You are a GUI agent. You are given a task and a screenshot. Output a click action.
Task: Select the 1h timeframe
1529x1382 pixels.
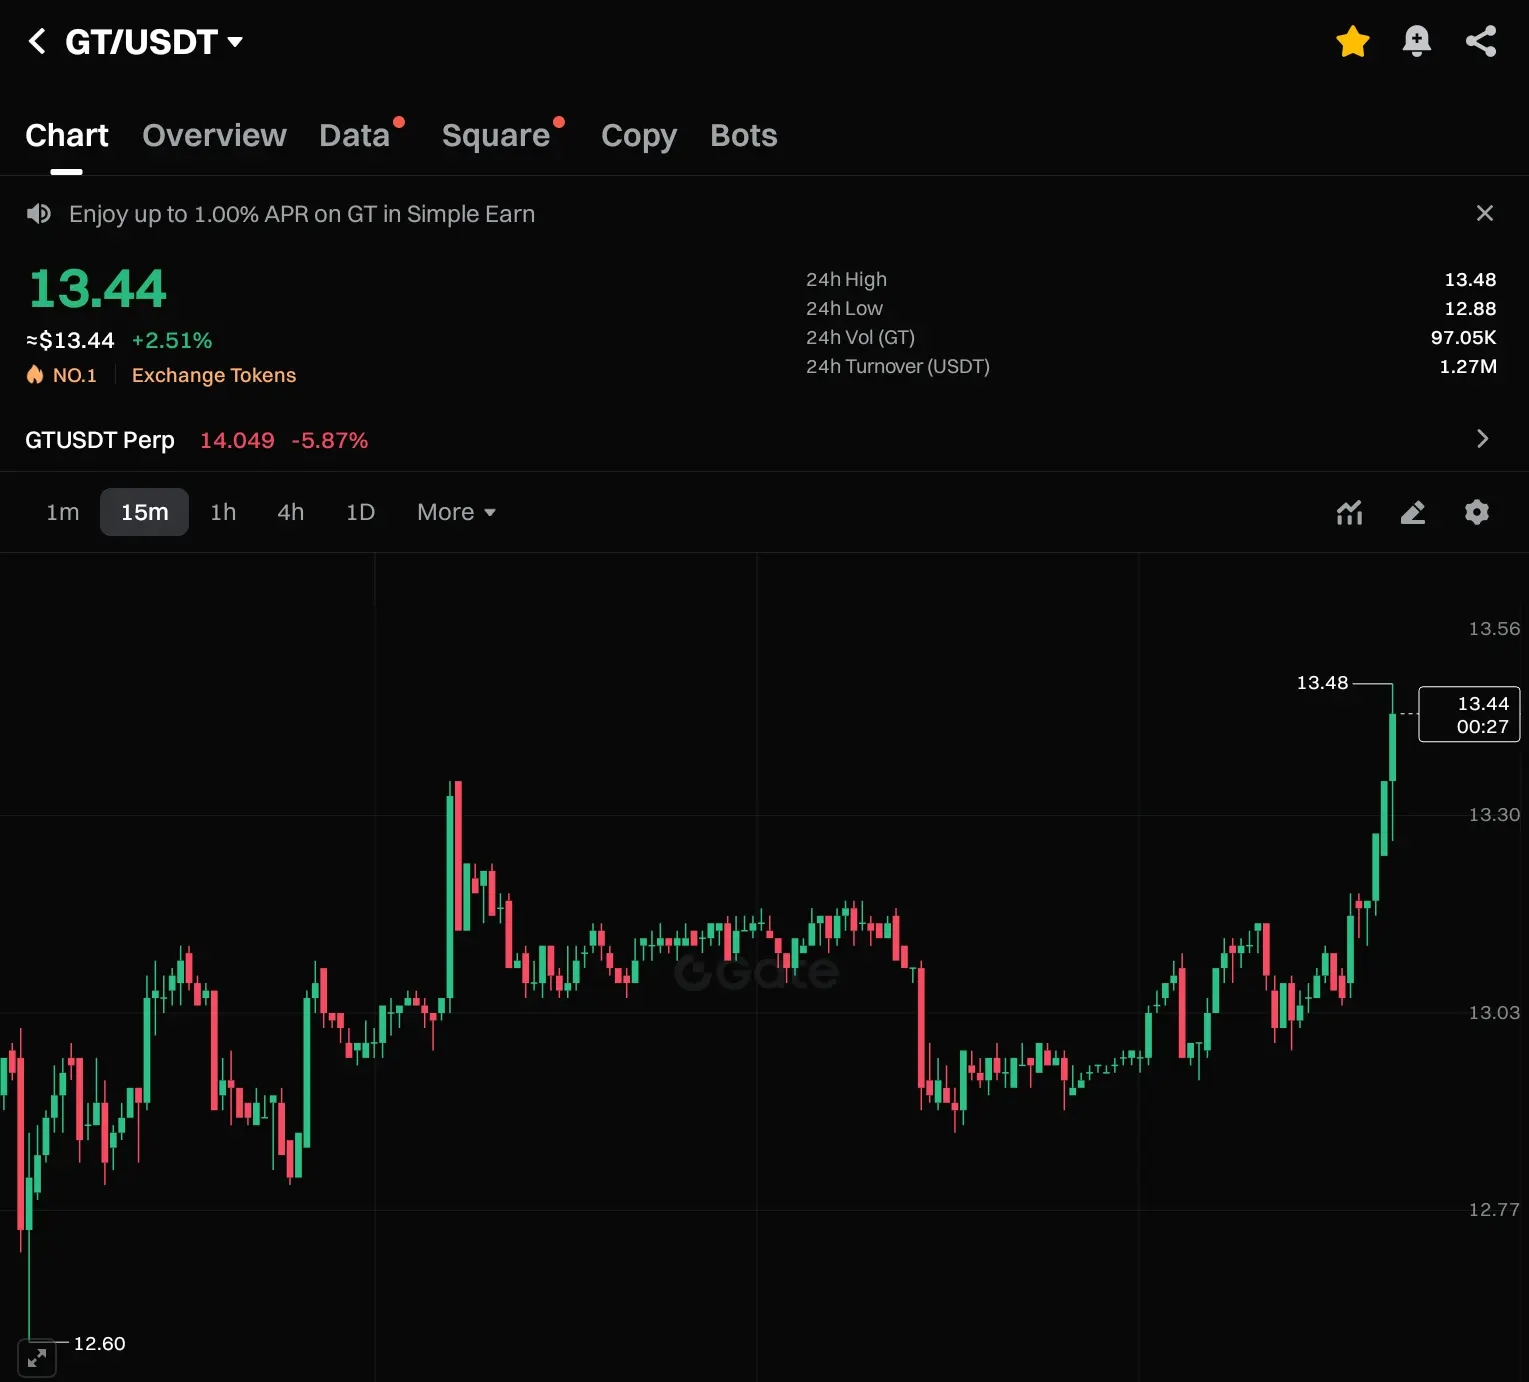(x=223, y=512)
